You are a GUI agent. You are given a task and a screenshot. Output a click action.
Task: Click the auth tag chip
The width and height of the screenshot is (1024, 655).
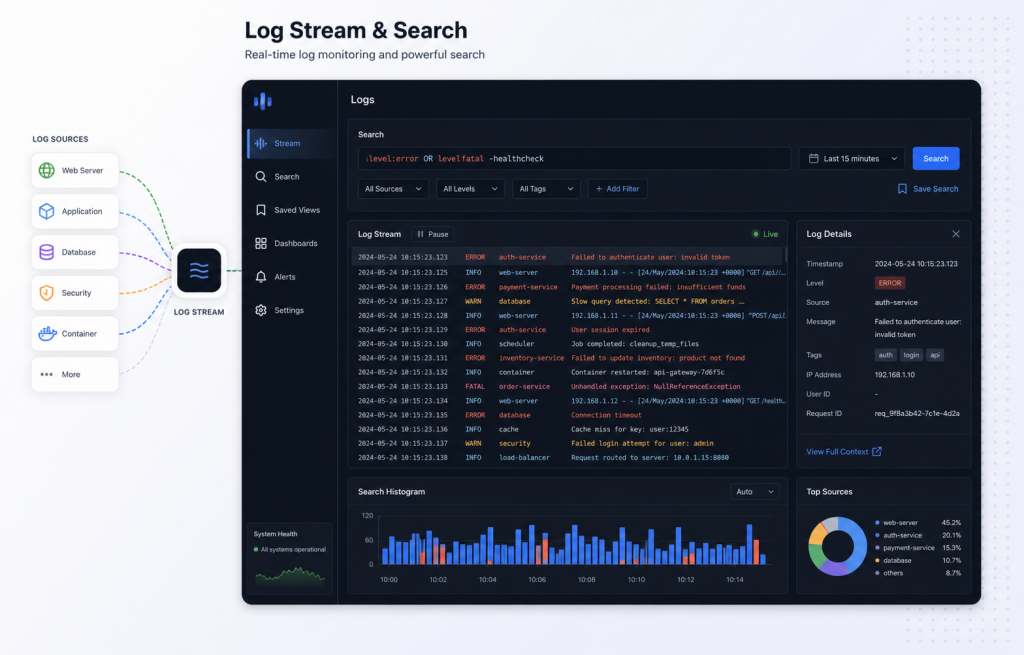[x=885, y=355]
